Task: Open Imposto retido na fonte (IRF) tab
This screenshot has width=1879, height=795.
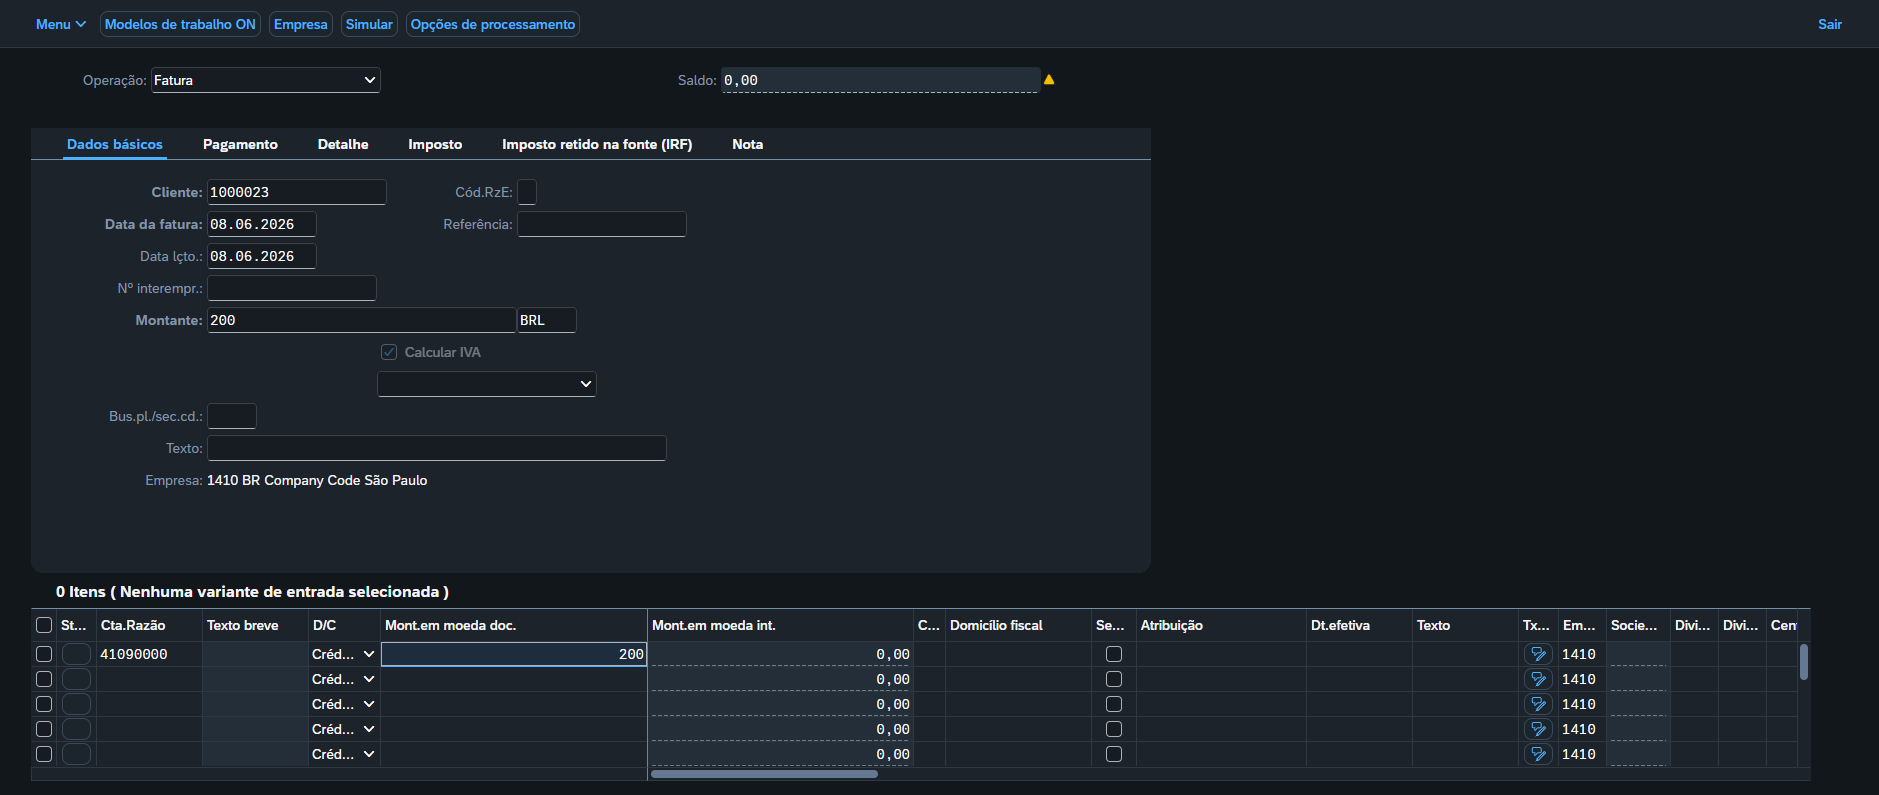Action: click(x=597, y=144)
